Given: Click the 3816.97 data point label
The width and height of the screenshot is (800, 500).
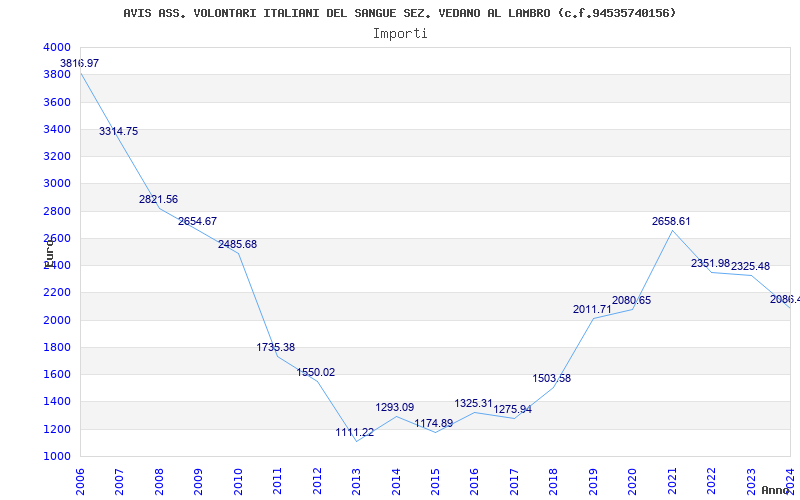Looking at the screenshot, I should 80,64.
